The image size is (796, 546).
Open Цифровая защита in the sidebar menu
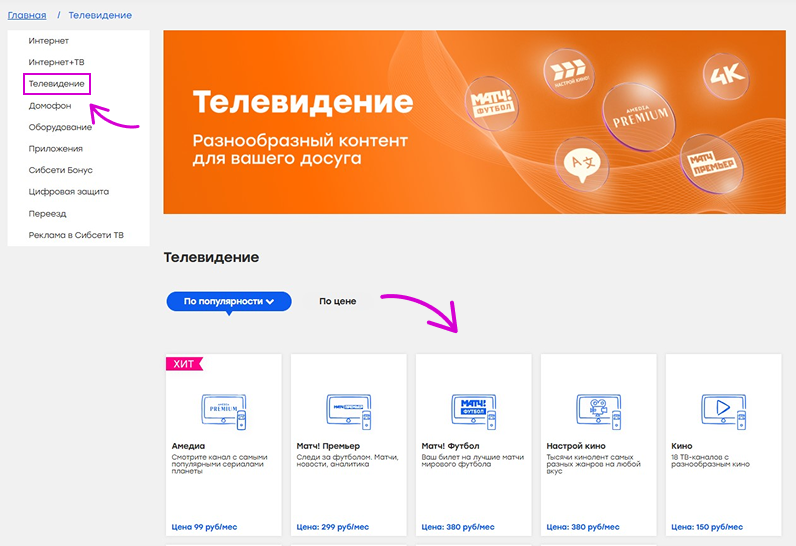(x=69, y=192)
